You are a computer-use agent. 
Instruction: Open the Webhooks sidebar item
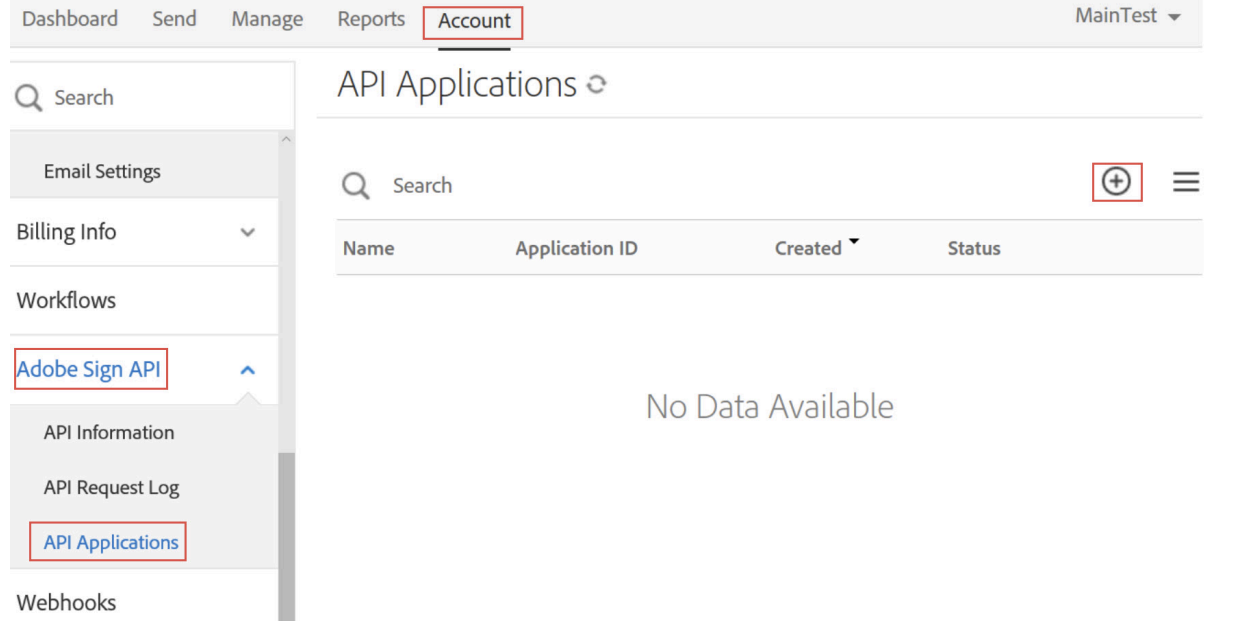pyautogui.click(x=66, y=602)
